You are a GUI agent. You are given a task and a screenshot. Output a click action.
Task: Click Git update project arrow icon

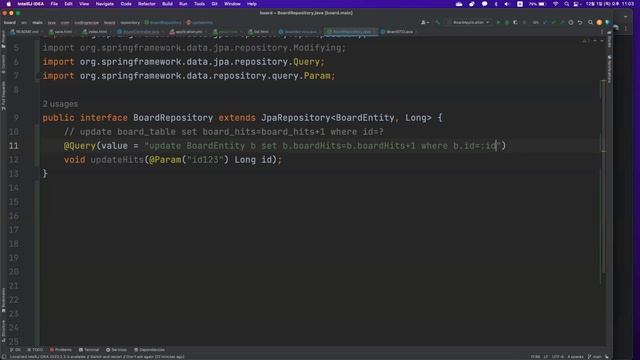coord(545,22)
